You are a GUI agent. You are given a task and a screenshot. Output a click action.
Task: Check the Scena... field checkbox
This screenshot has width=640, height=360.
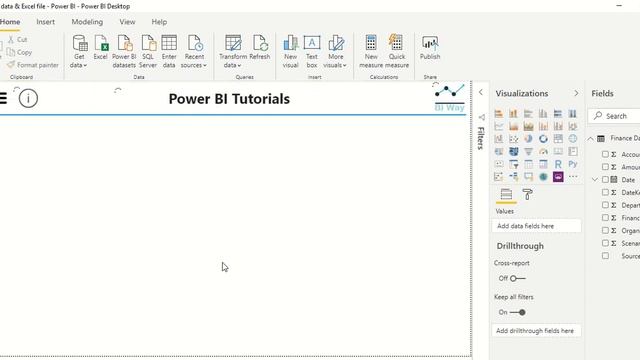[x=605, y=243]
